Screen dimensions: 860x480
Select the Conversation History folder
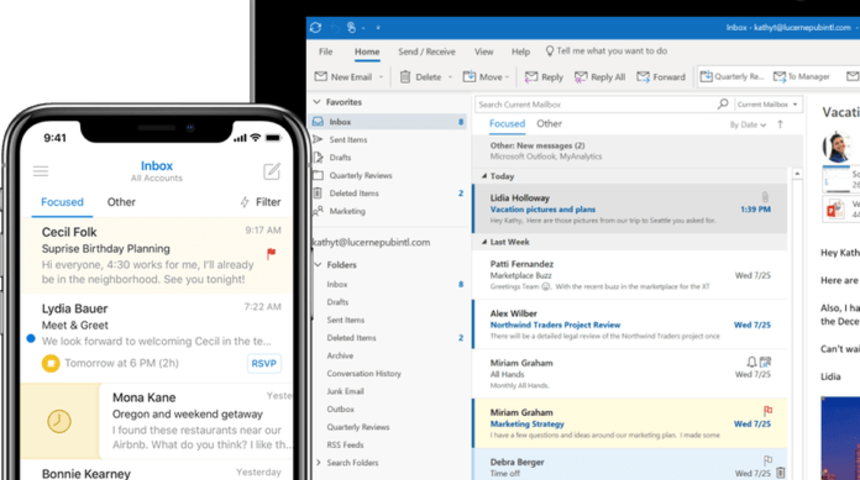[x=364, y=374]
